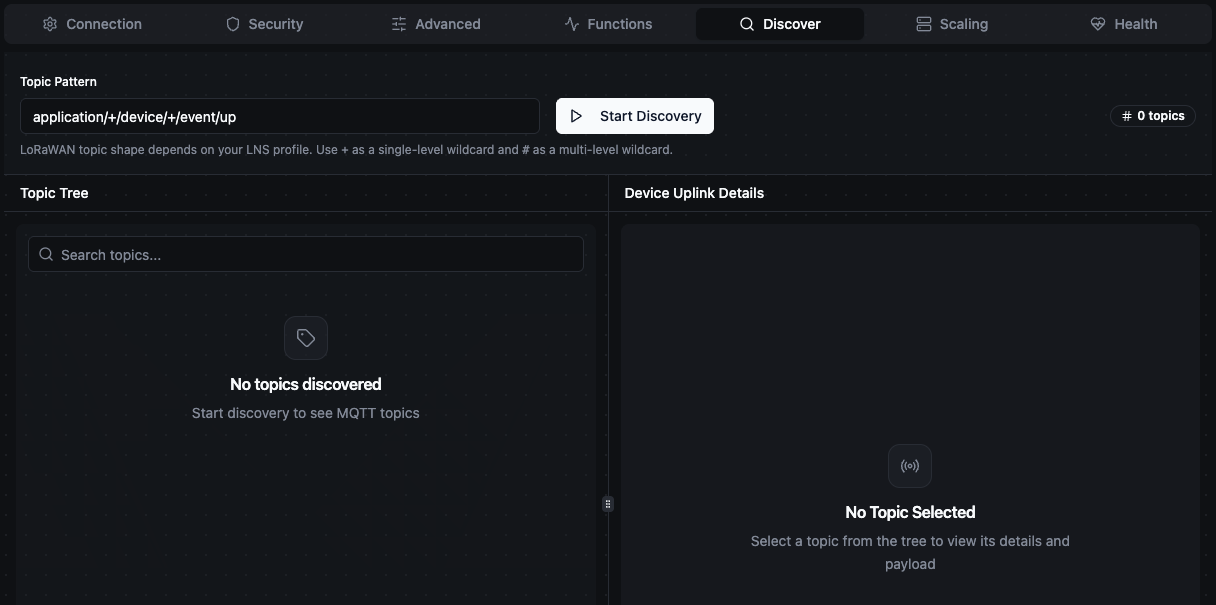Image resolution: width=1216 pixels, height=605 pixels.
Task: Switch to the Health tab
Action: point(1124,24)
